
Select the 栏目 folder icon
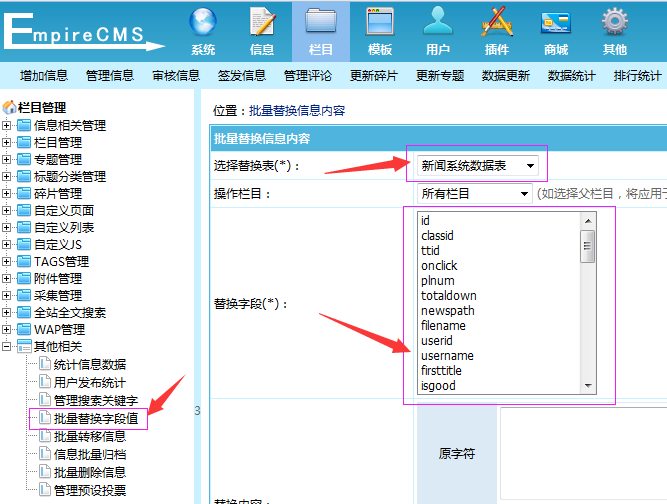[321, 22]
